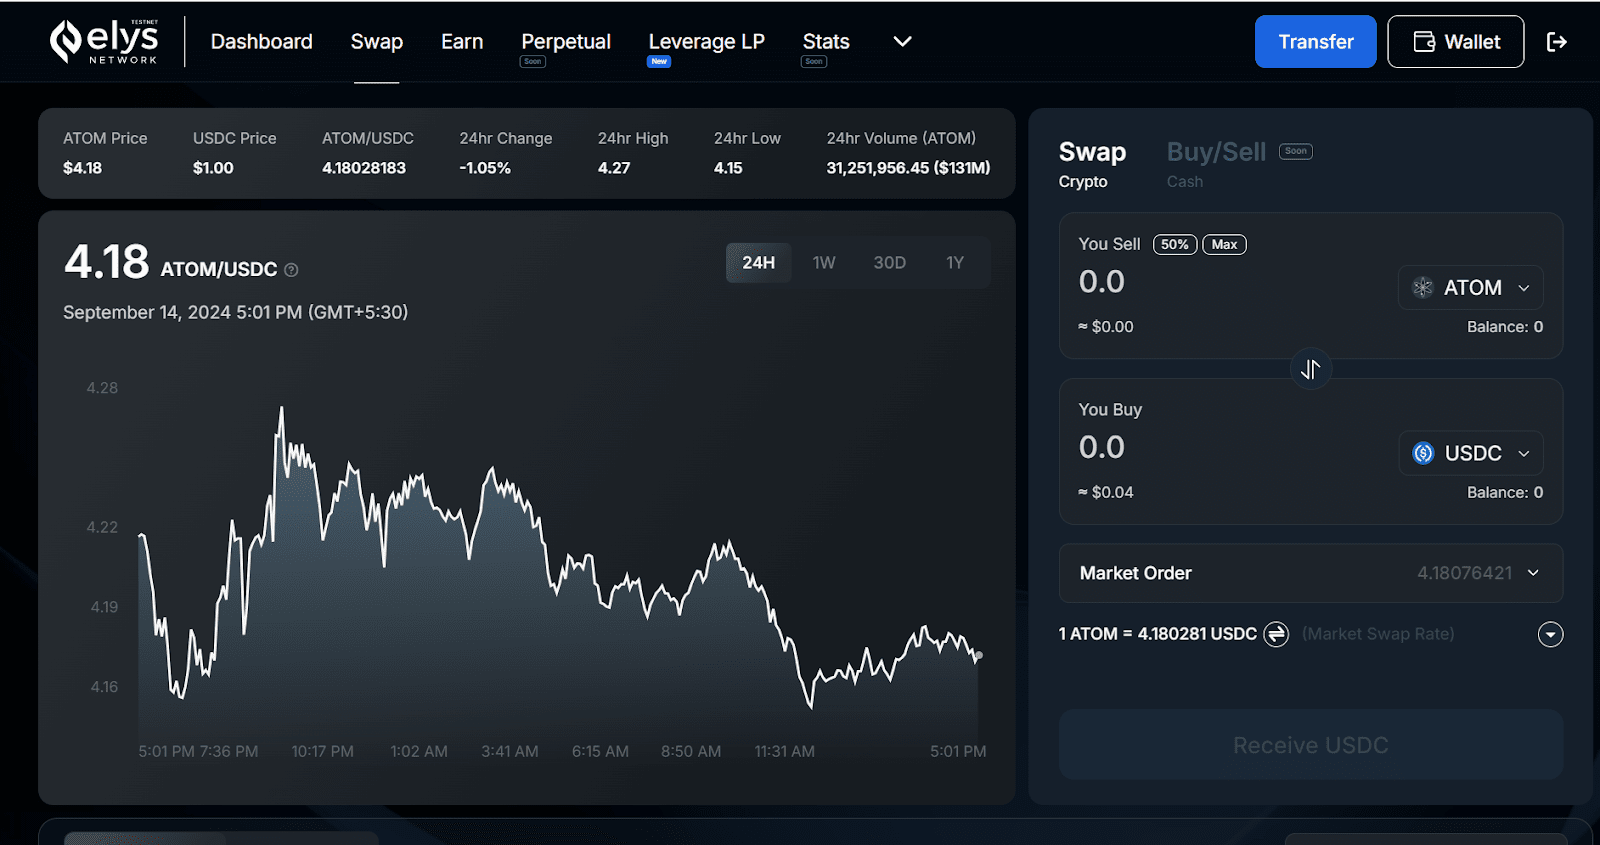The image size is (1600, 845).
Task: Open the ATOM sell token dropdown
Action: (x=1470, y=288)
